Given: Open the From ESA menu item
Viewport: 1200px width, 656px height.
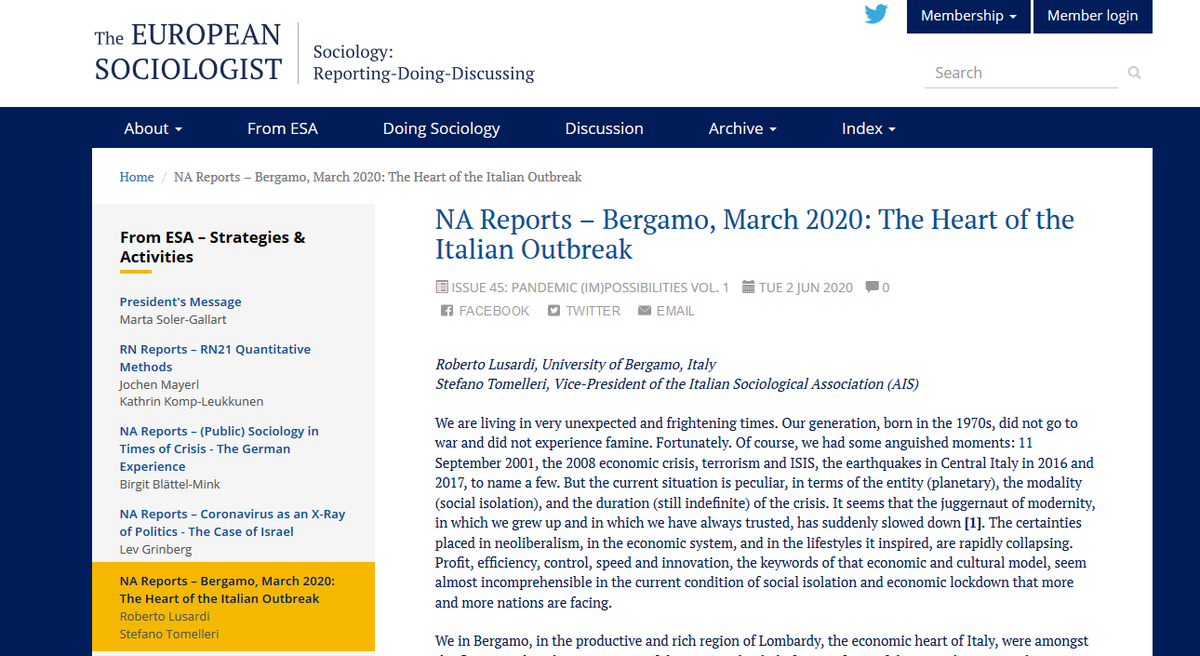Looking at the screenshot, I should [x=282, y=128].
